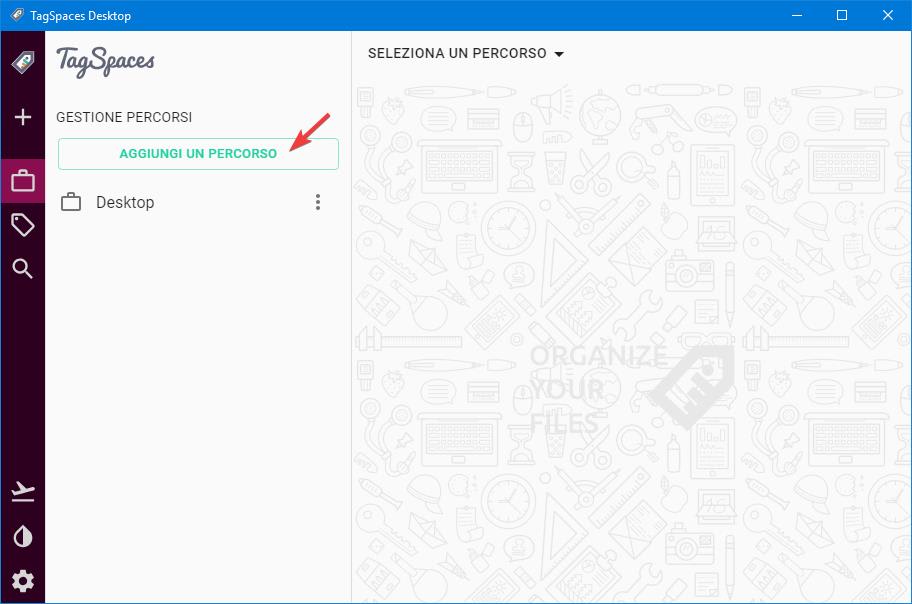Open the search magnifier icon
This screenshot has width=912, height=604.
tap(23, 269)
